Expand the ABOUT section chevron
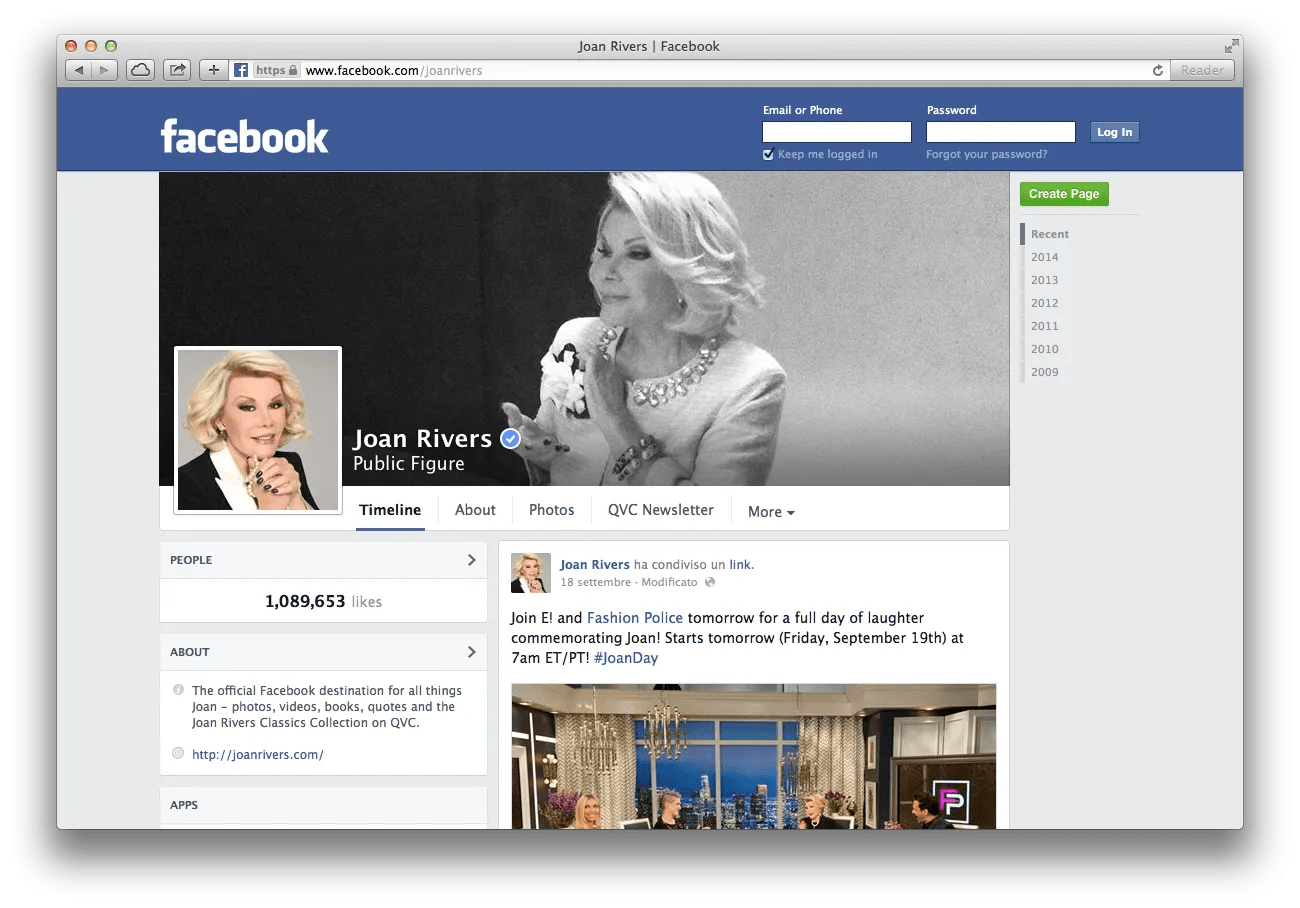Screen dimensions: 1300x908 pos(472,652)
